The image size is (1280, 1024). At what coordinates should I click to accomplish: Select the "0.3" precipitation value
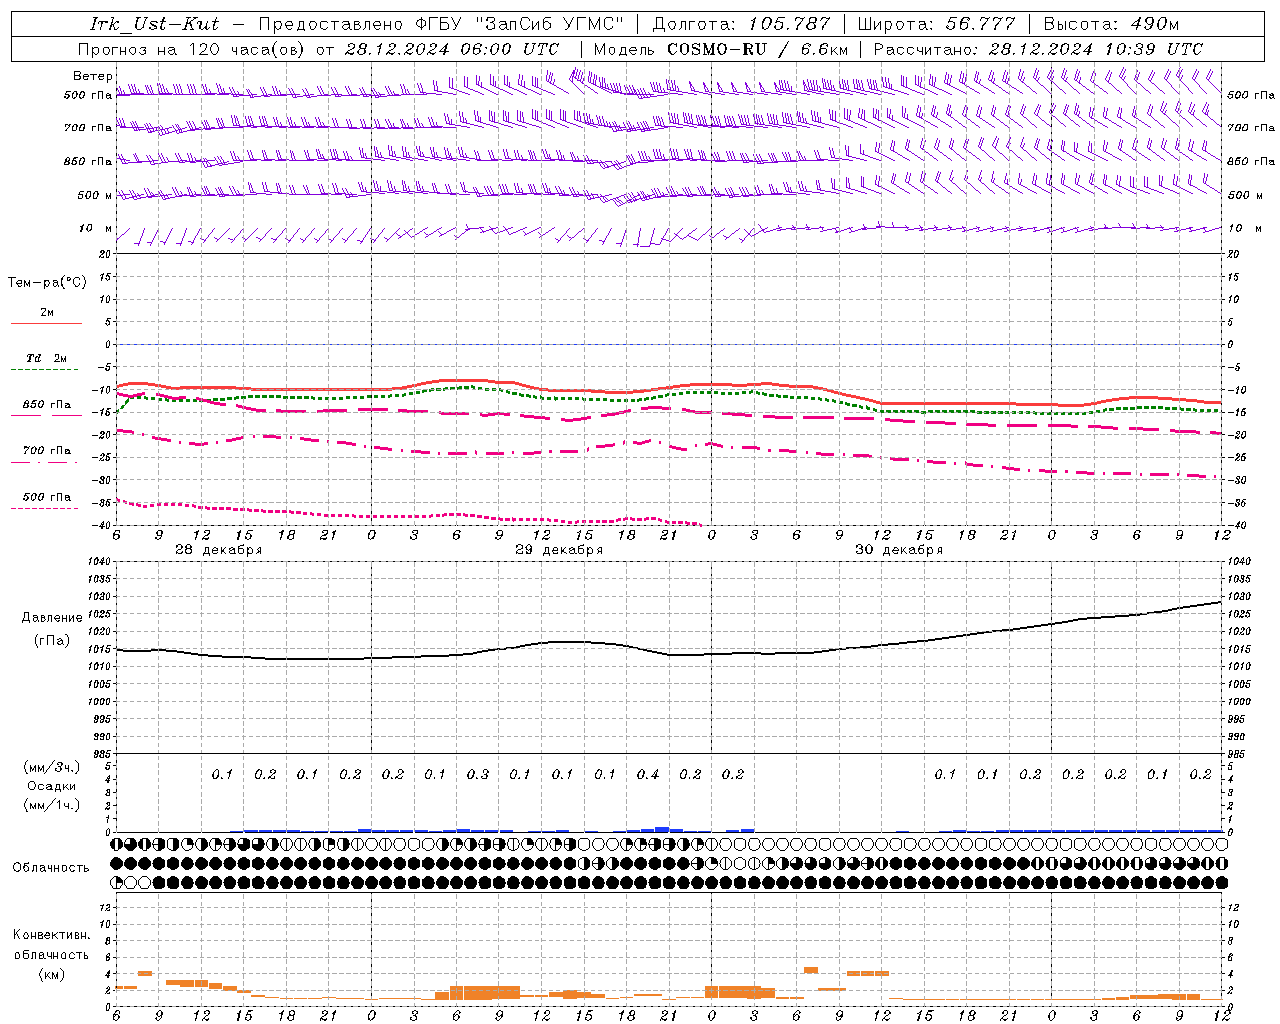tap(478, 774)
